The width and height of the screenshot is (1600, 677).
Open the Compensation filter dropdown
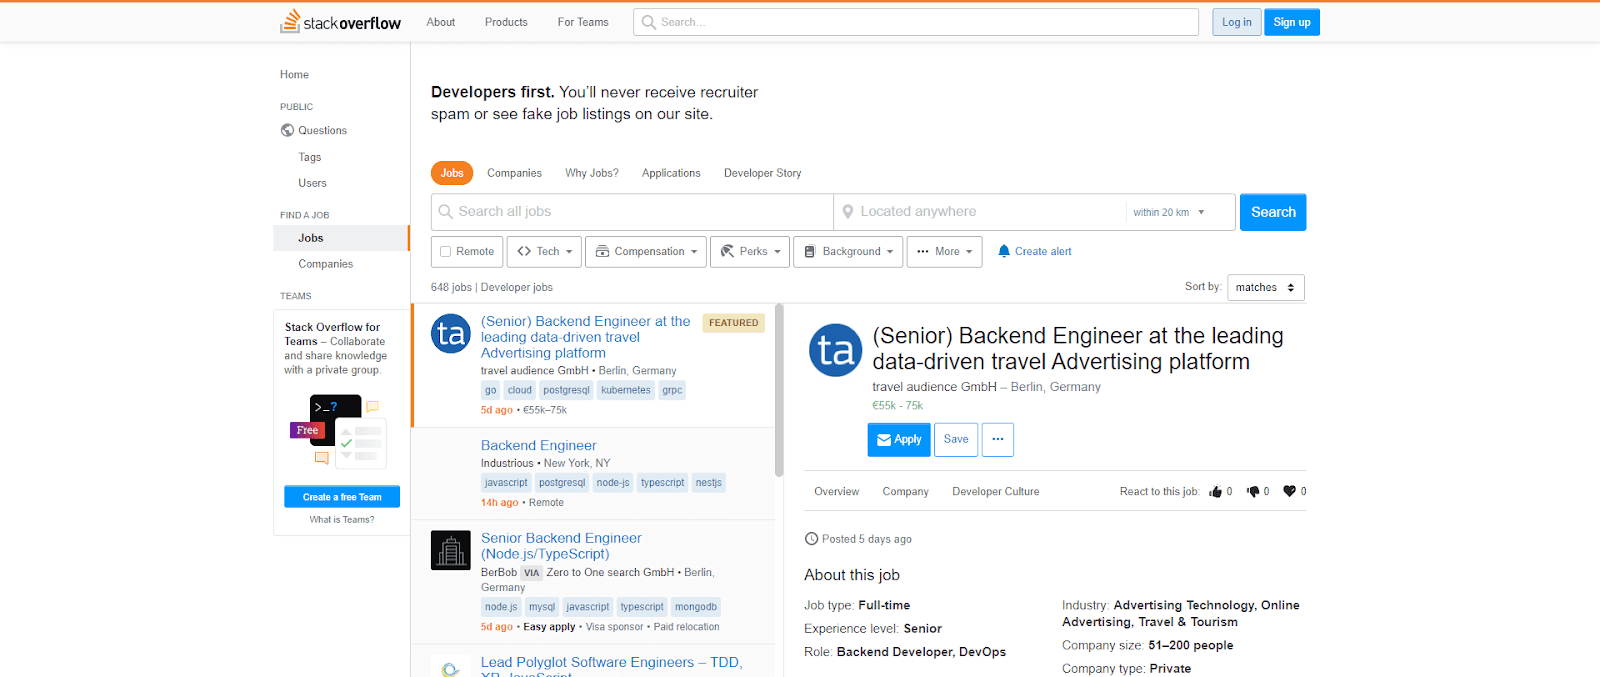(x=646, y=252)
